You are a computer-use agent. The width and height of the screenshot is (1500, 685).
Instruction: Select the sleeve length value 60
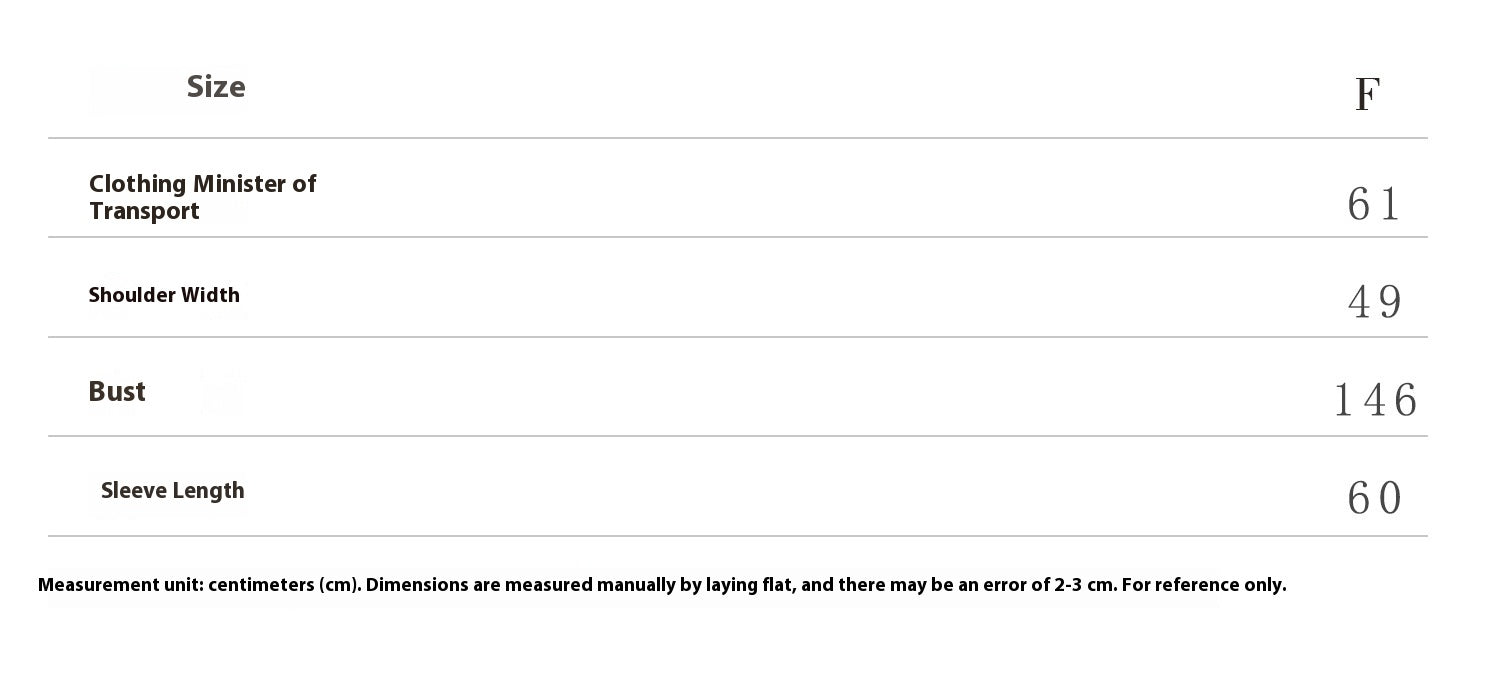point(1375,498)
